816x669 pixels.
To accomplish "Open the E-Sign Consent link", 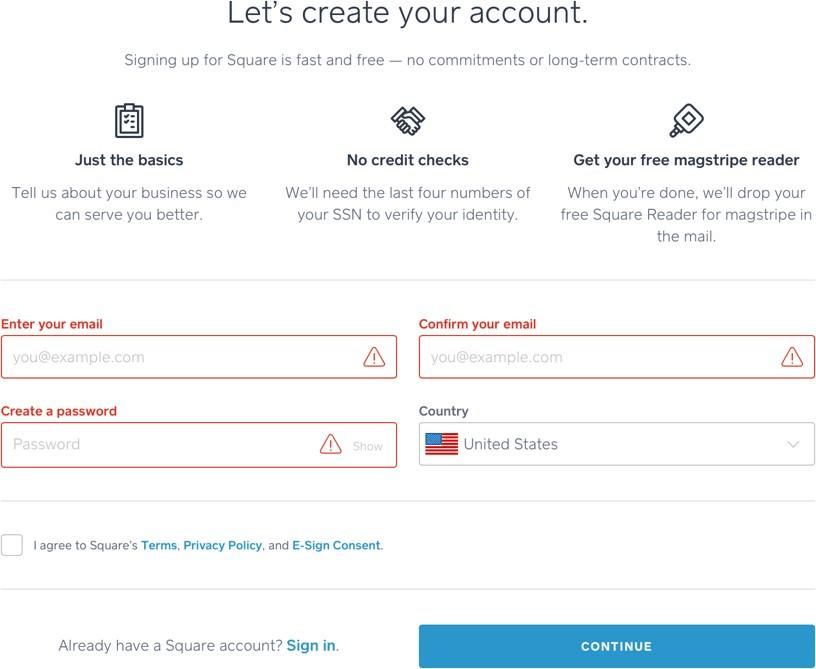I will tap(336, 545).
